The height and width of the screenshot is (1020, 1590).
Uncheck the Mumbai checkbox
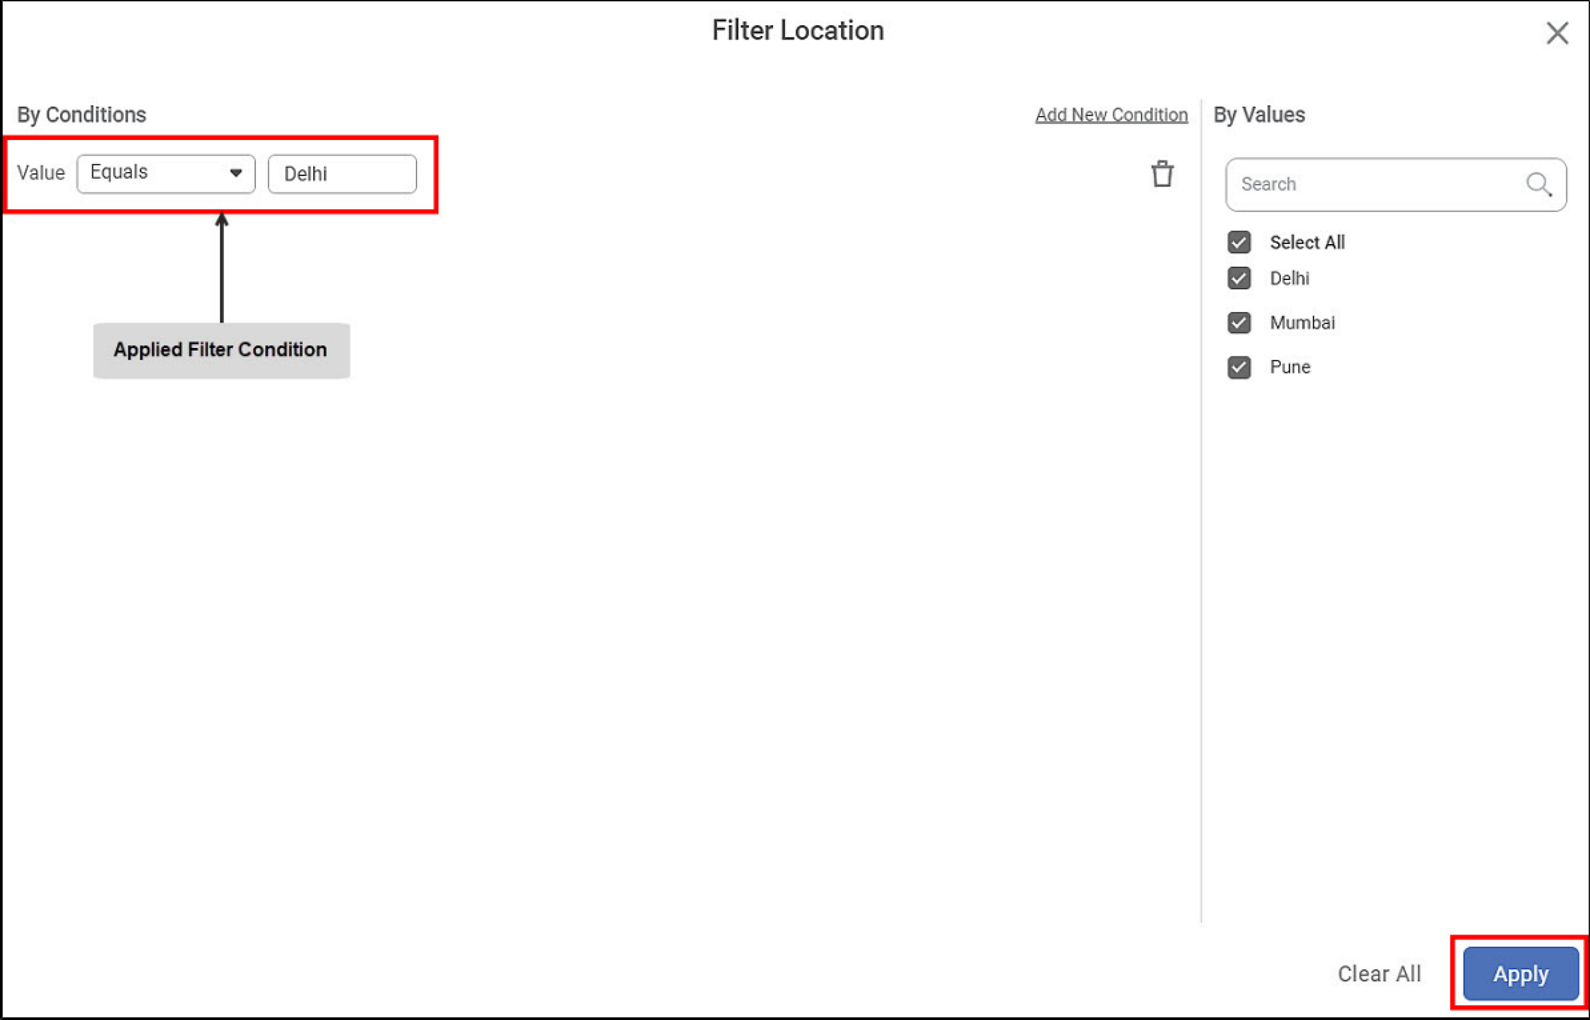coord(1239,323)
